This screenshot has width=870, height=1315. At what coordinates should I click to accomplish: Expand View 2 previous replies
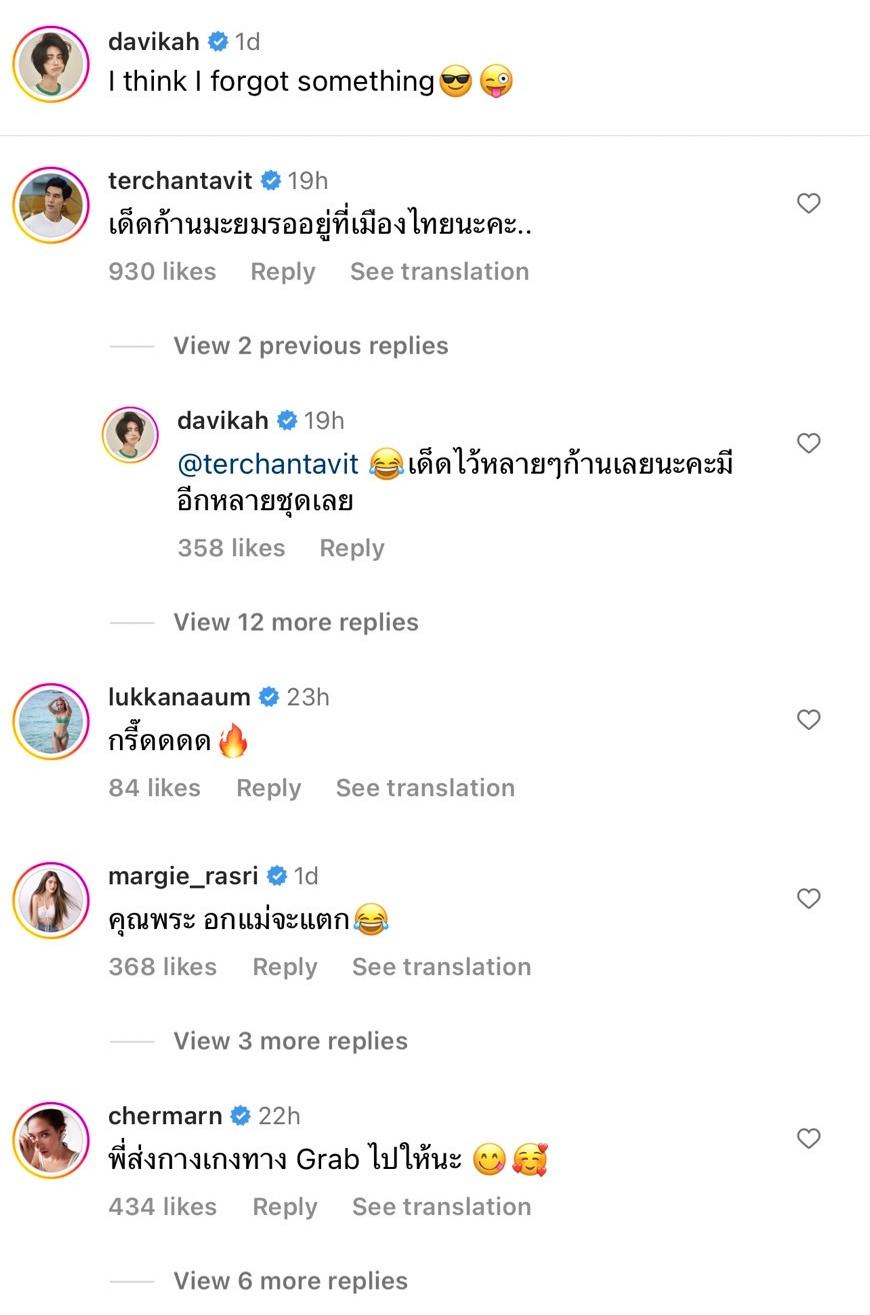[x=310, y=346]
